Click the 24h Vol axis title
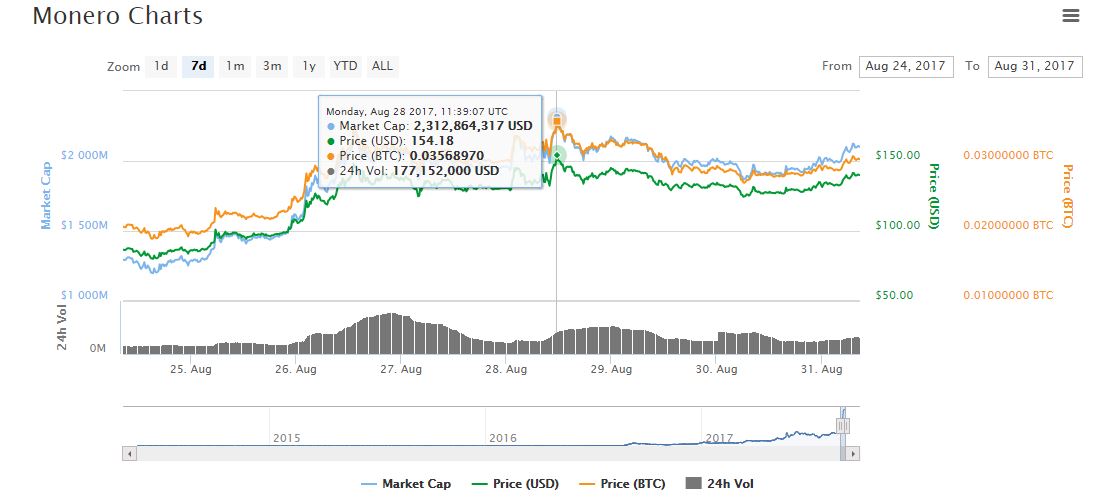Screen dimensions: 1104x500 click(x=62, y=327)
